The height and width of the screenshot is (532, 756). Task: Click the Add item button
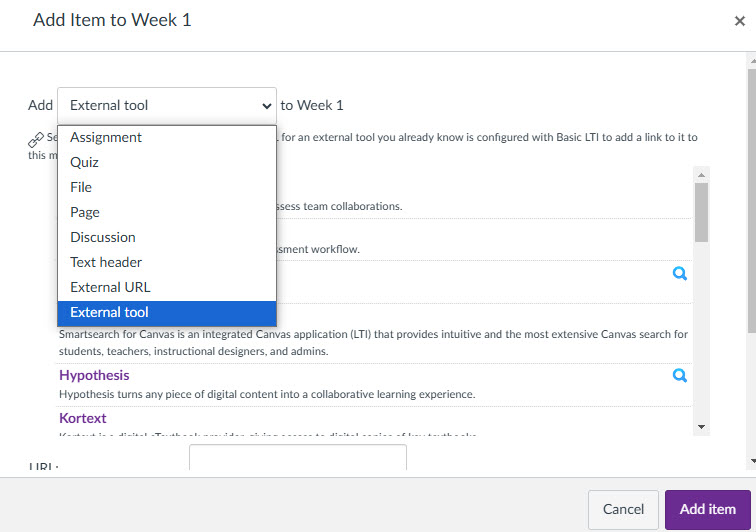tap(707, 509)
